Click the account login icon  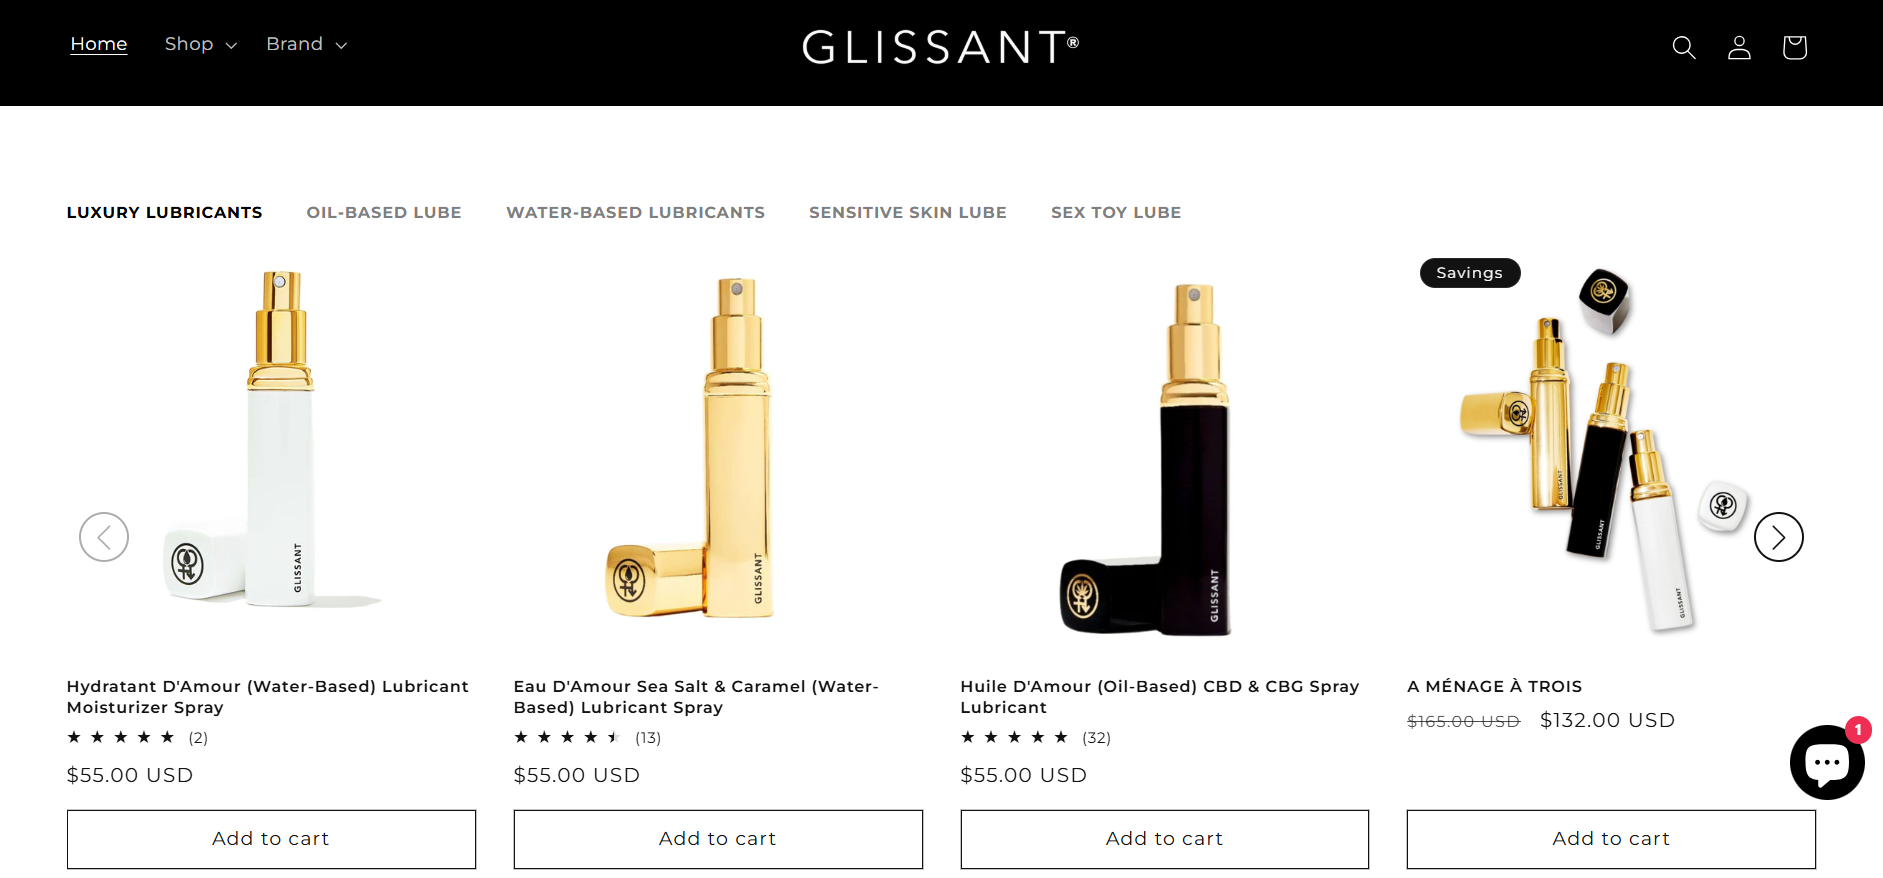pyautogui.click(x=1739, y=47)
